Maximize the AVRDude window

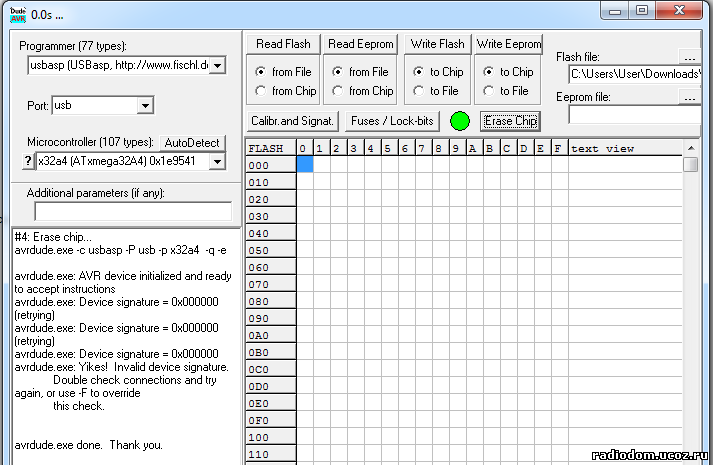(642, 11)
